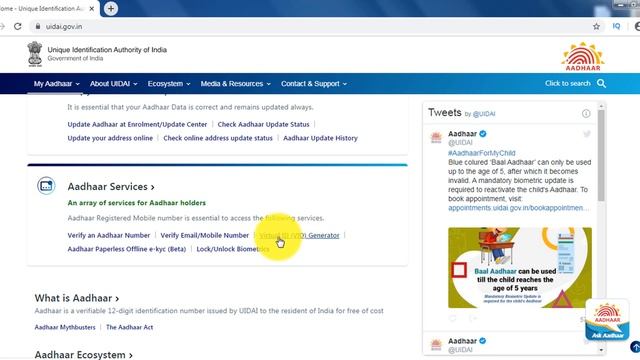
Task: Click the Government of India emblem logo
Action: [35, 54]
